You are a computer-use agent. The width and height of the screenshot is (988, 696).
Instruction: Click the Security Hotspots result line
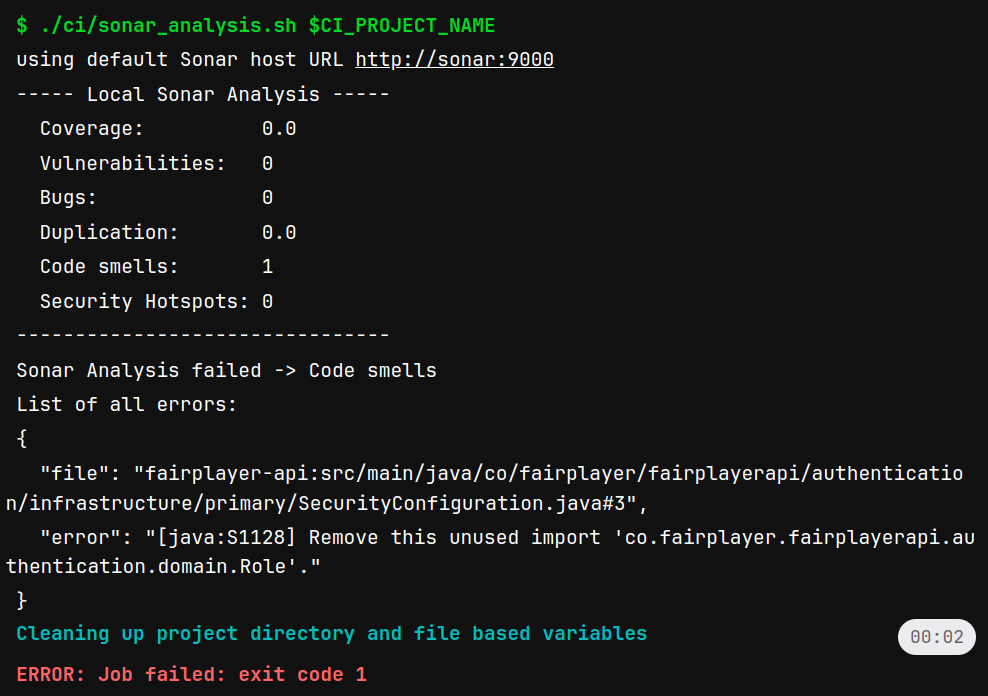pyautogui.click(x=155, y=301)
